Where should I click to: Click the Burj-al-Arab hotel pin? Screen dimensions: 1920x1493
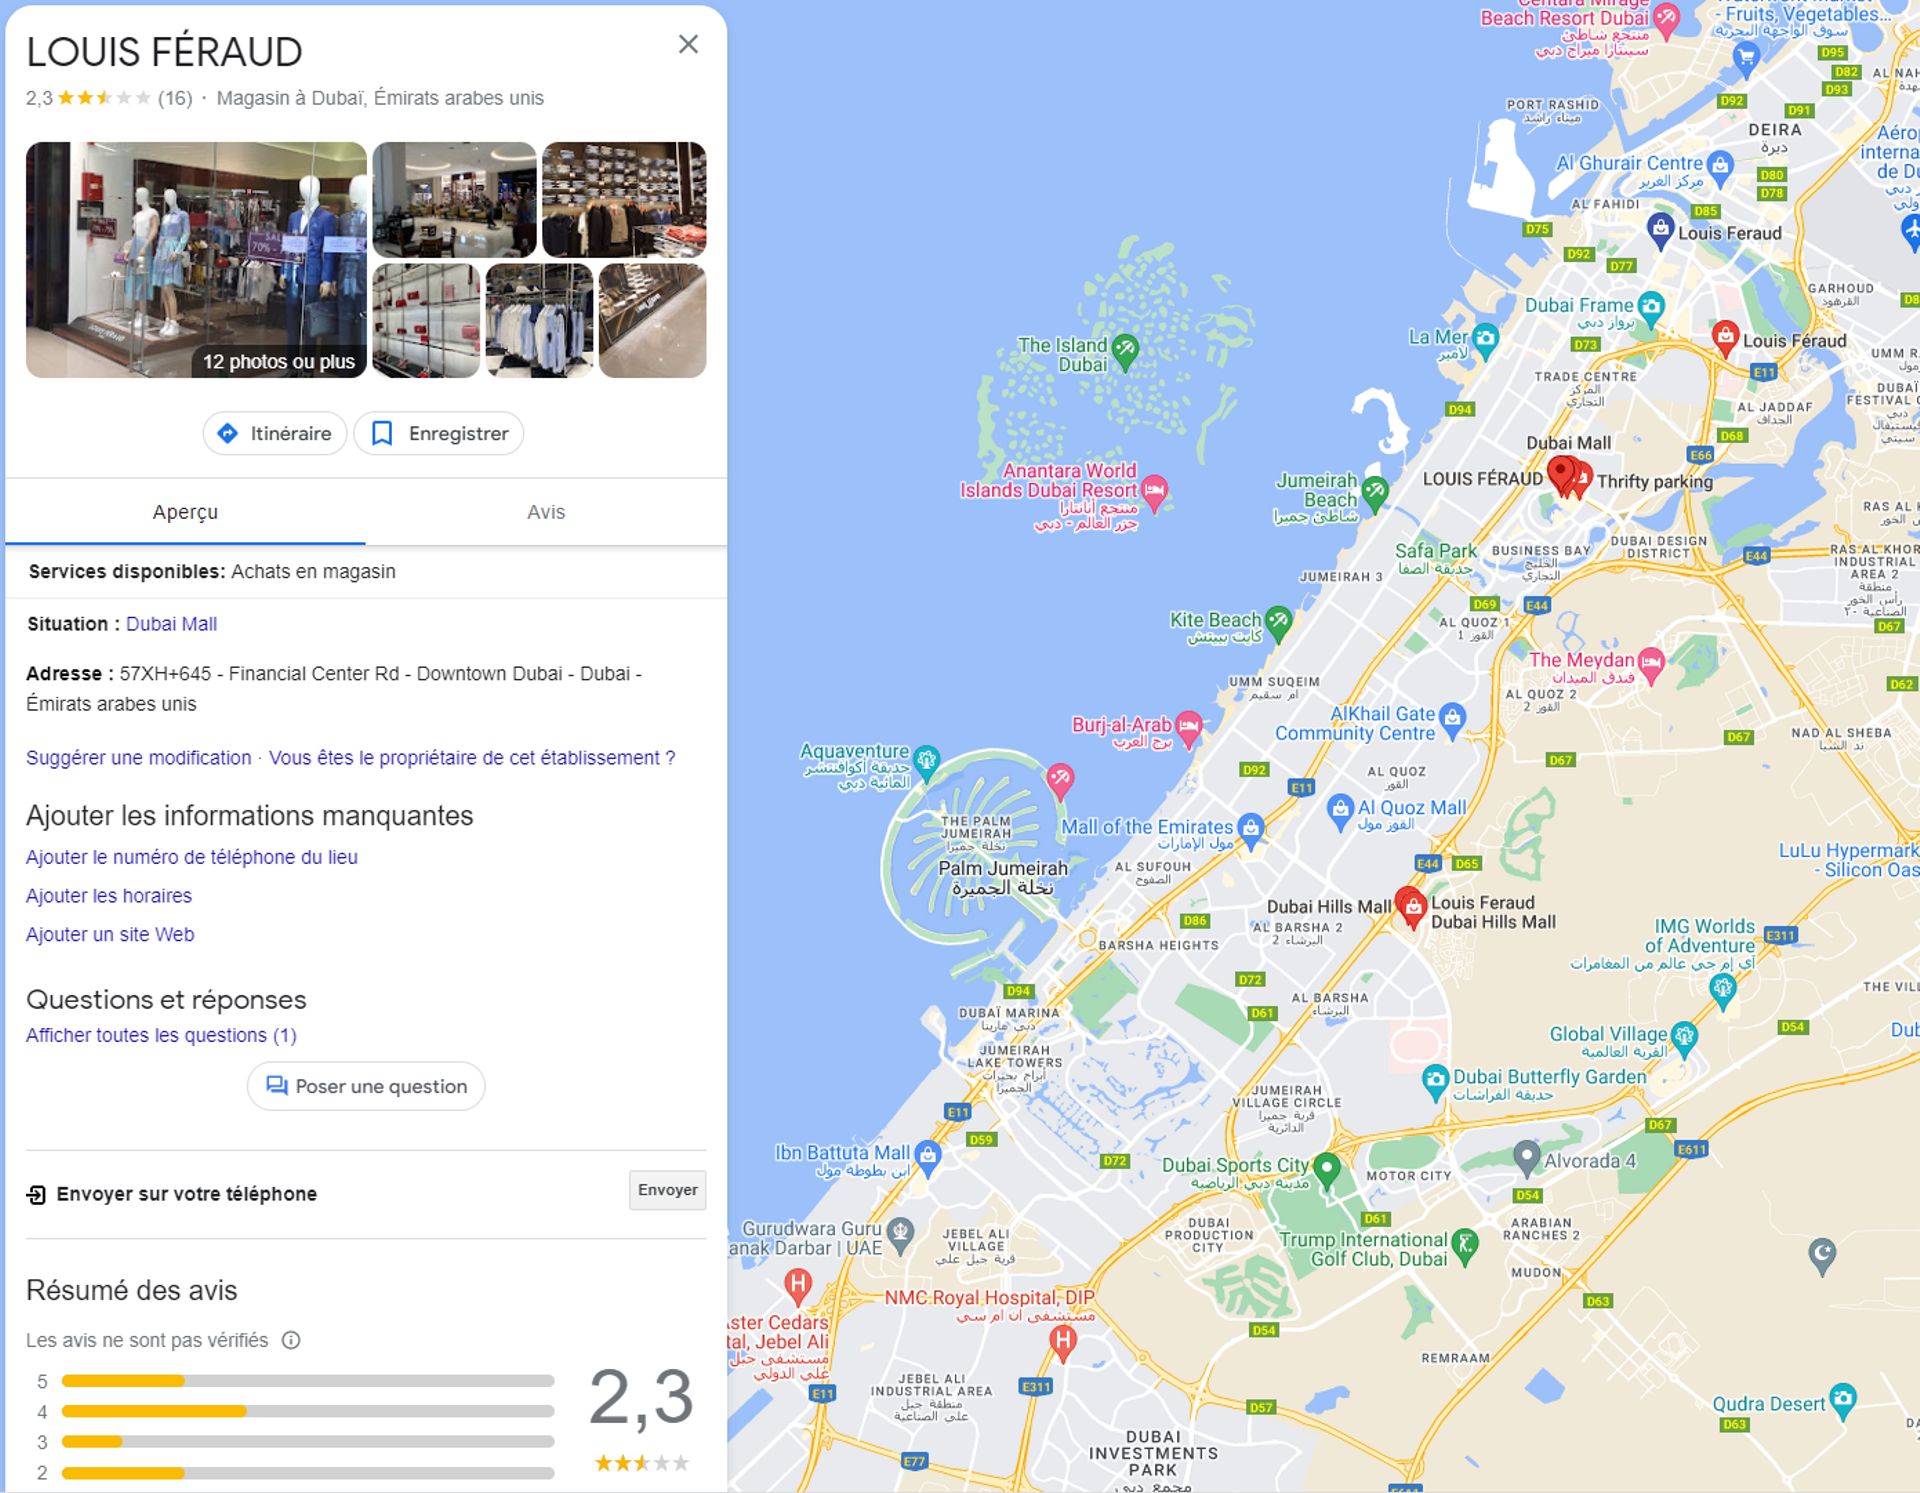coord(1189,728)
